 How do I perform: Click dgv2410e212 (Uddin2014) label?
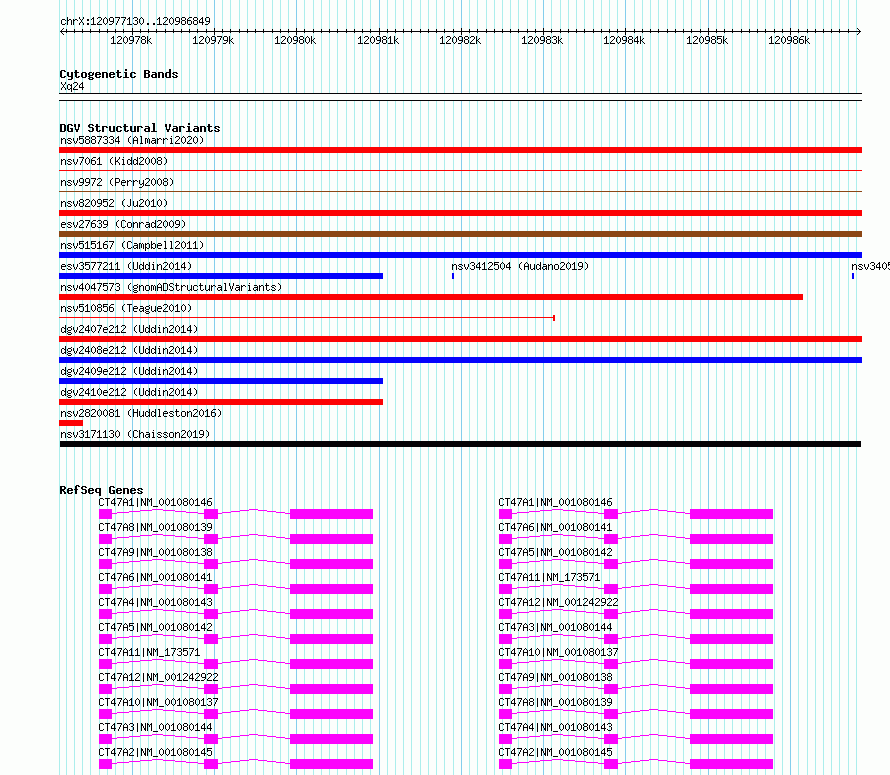coord(129,392)
